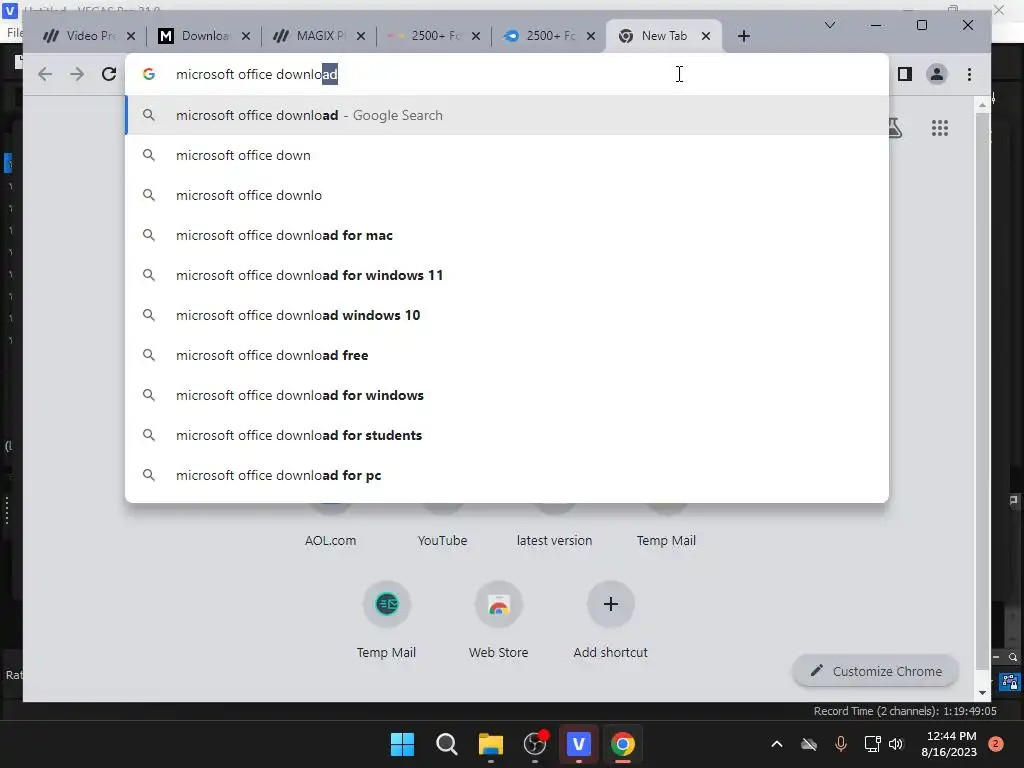Open File Explorer from taskbar
Viewport: 1024px width, 768px height.
(x=490, y=744)
